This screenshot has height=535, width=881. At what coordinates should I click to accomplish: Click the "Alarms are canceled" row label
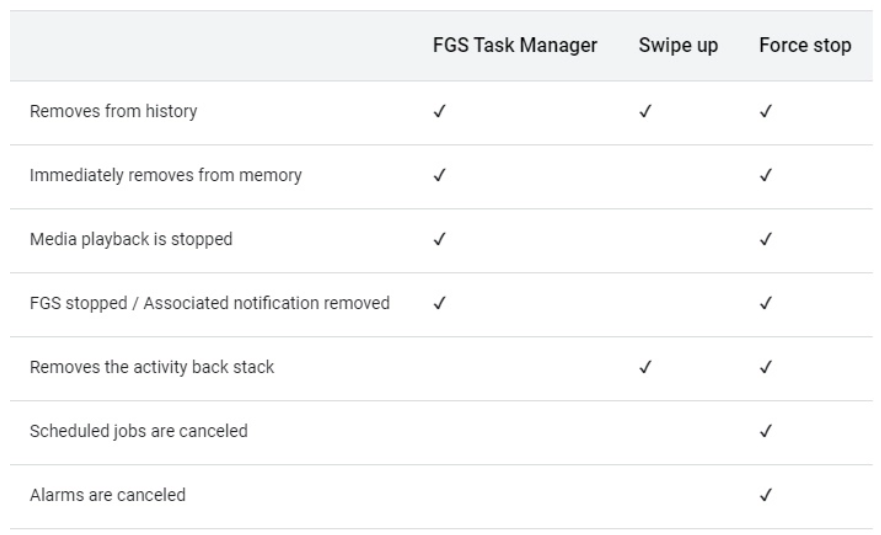coord(107,495)
